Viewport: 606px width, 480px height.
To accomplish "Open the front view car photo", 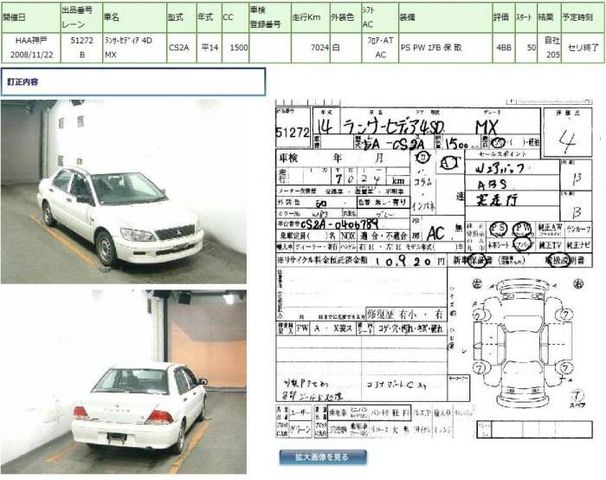I will pyautogui.click(x=124, y=192).
